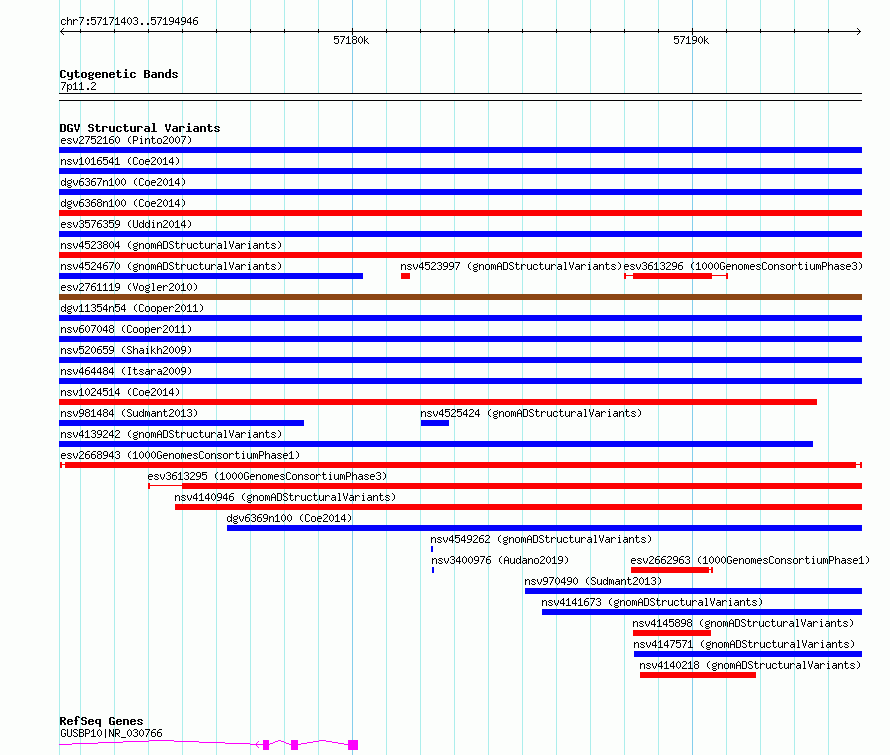890x755 pixels.
Task: Open the GUSBP10|NR_030766 gene label
Action: point(111,733)
